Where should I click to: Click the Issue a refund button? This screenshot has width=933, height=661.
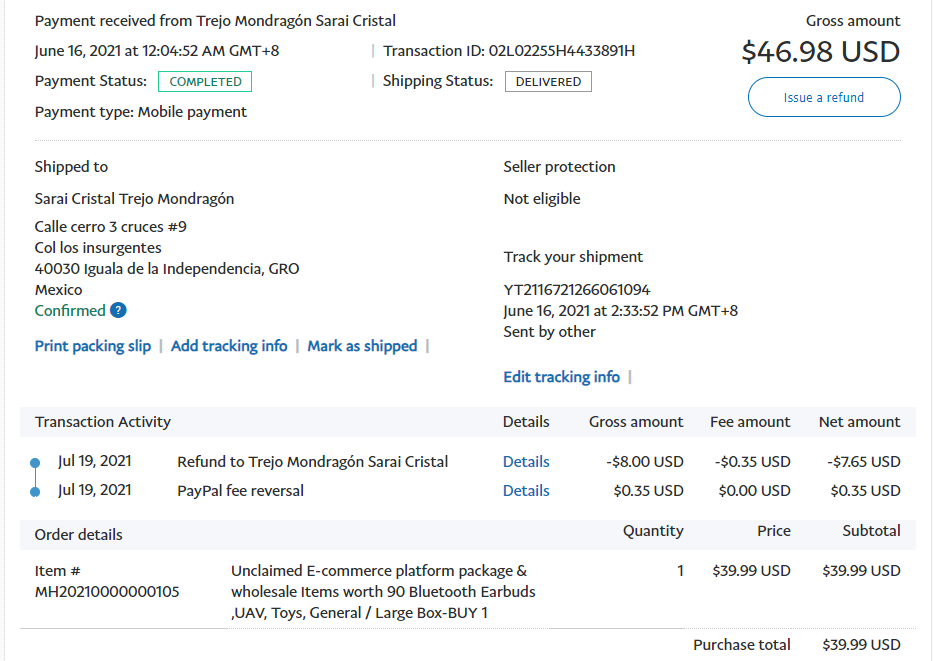pyautogui.click(x=824, y=98)
